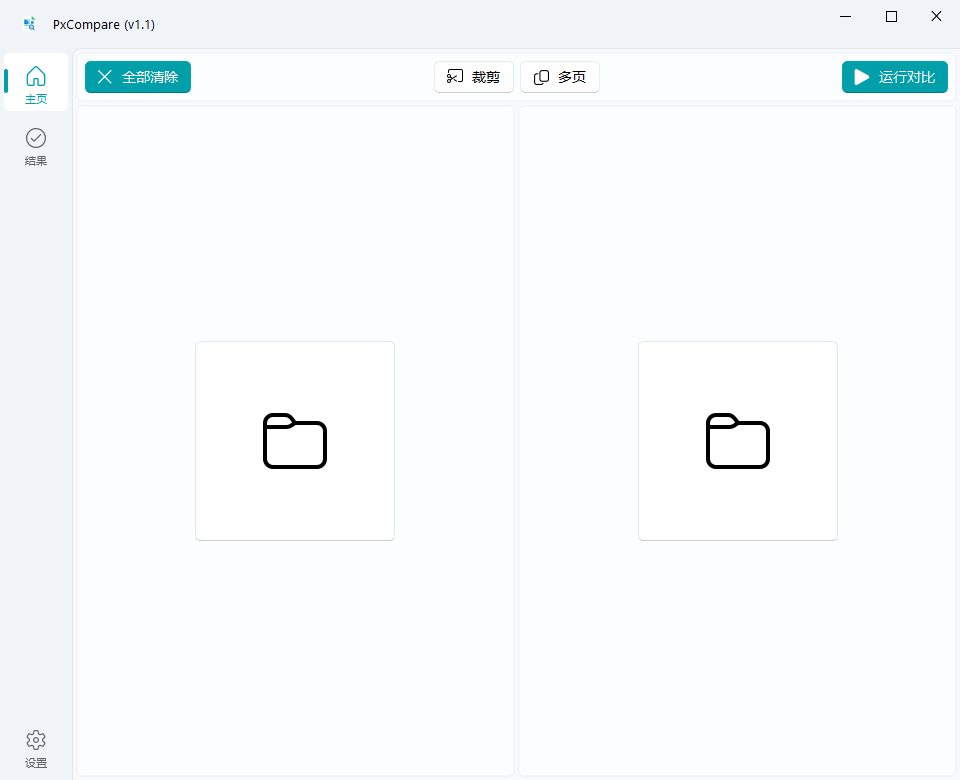Open folder picker in right panel
The width and height of the screenshot is (960, 780).
[x=738, y=441]
